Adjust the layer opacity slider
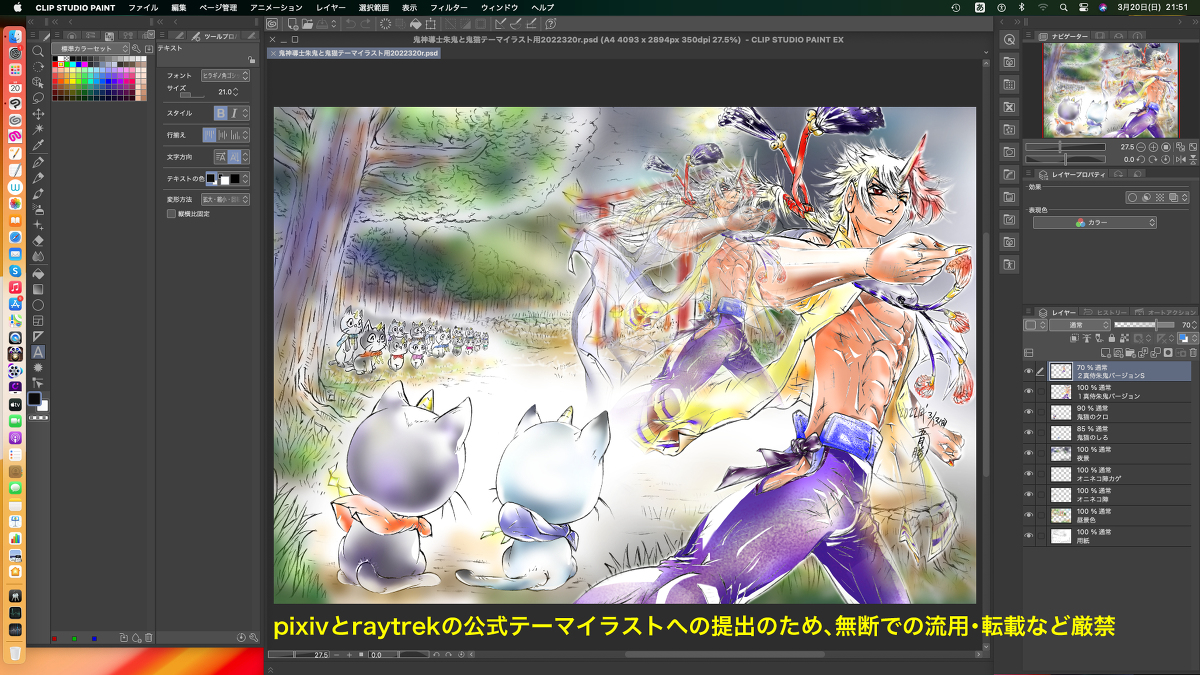The image size is (1200, 675). point(1145,325)
